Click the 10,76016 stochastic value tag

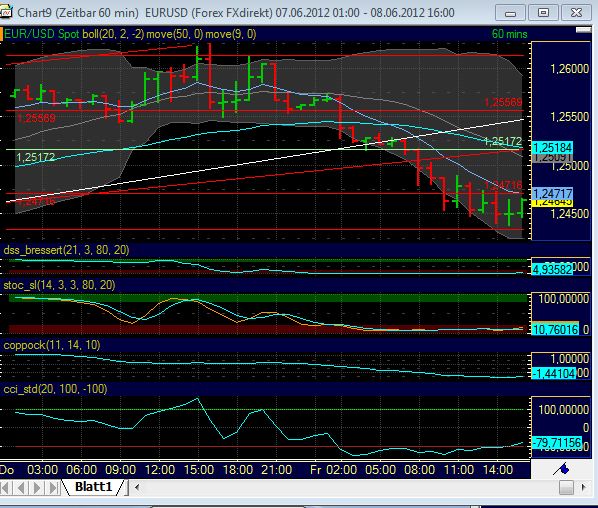(x=555, y=329)
